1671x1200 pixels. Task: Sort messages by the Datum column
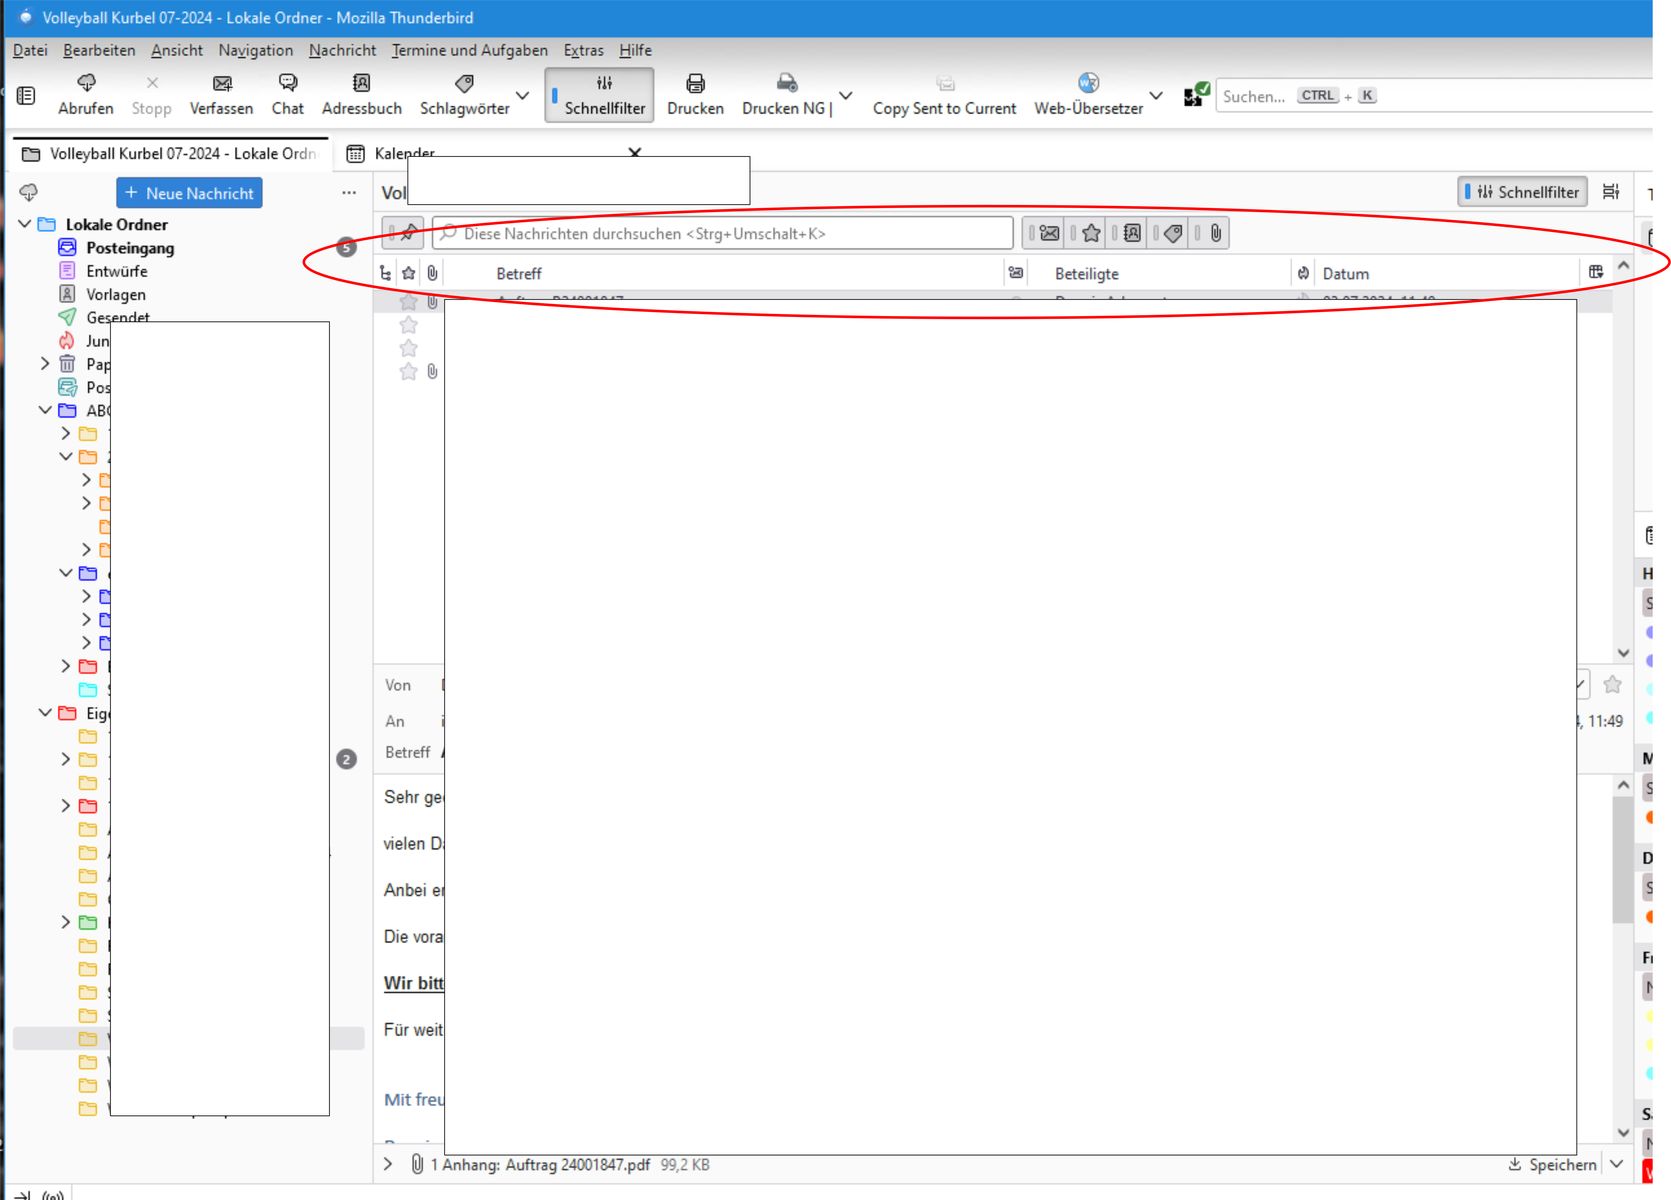pos(1345,273)
